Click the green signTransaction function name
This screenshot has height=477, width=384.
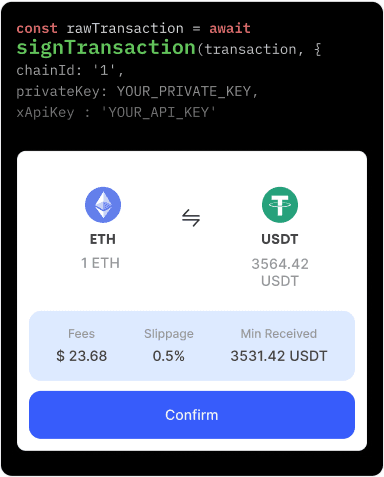106,48
